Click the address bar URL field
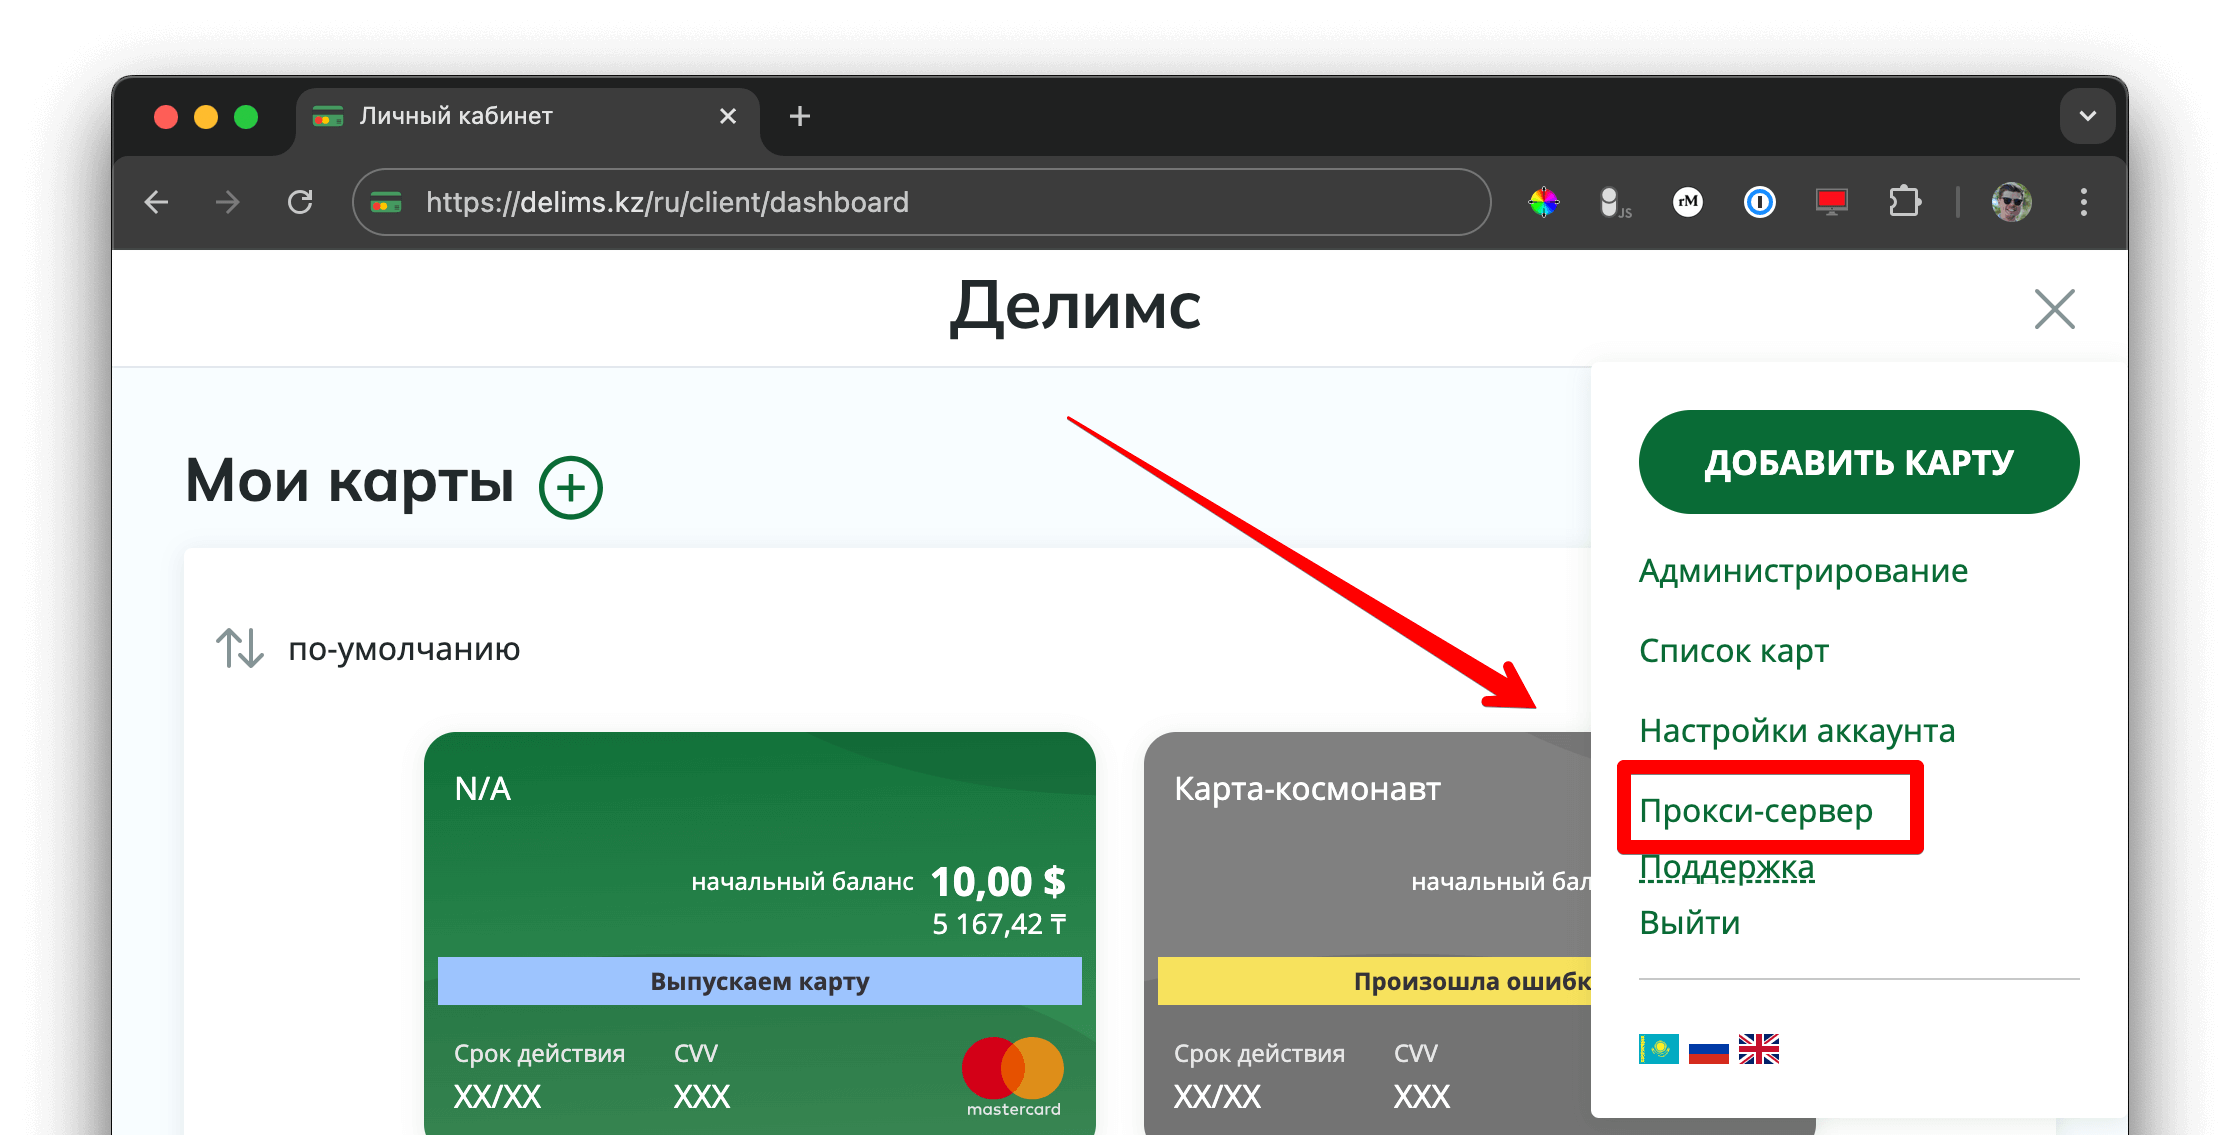 point(922,202)
